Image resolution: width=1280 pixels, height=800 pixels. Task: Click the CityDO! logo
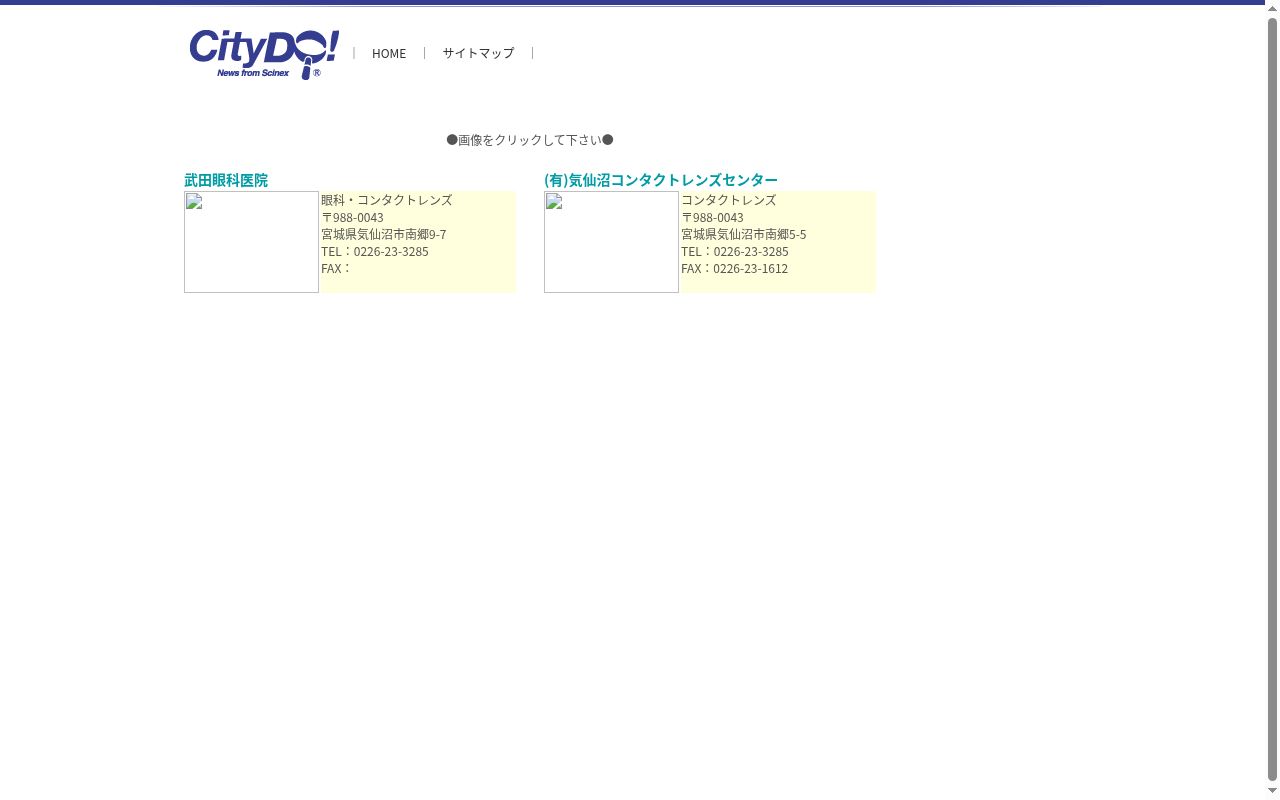[x=264, y=54]
